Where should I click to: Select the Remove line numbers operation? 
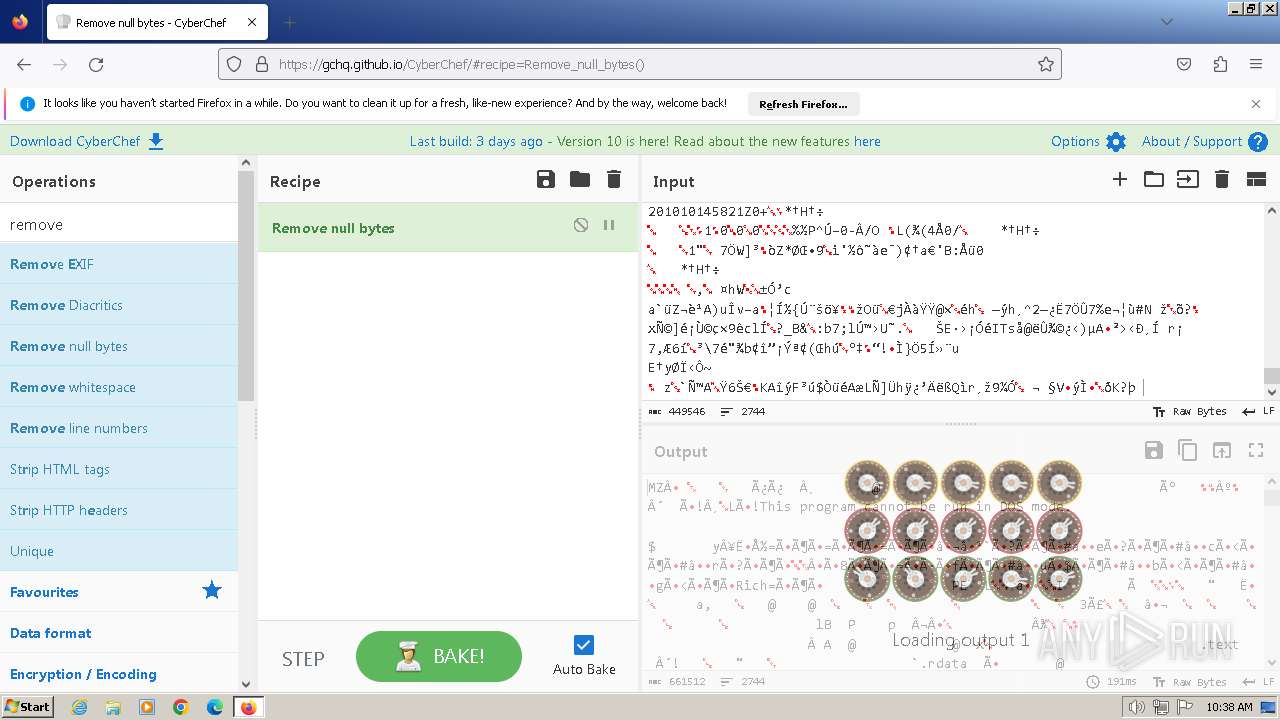click(119, 428)
